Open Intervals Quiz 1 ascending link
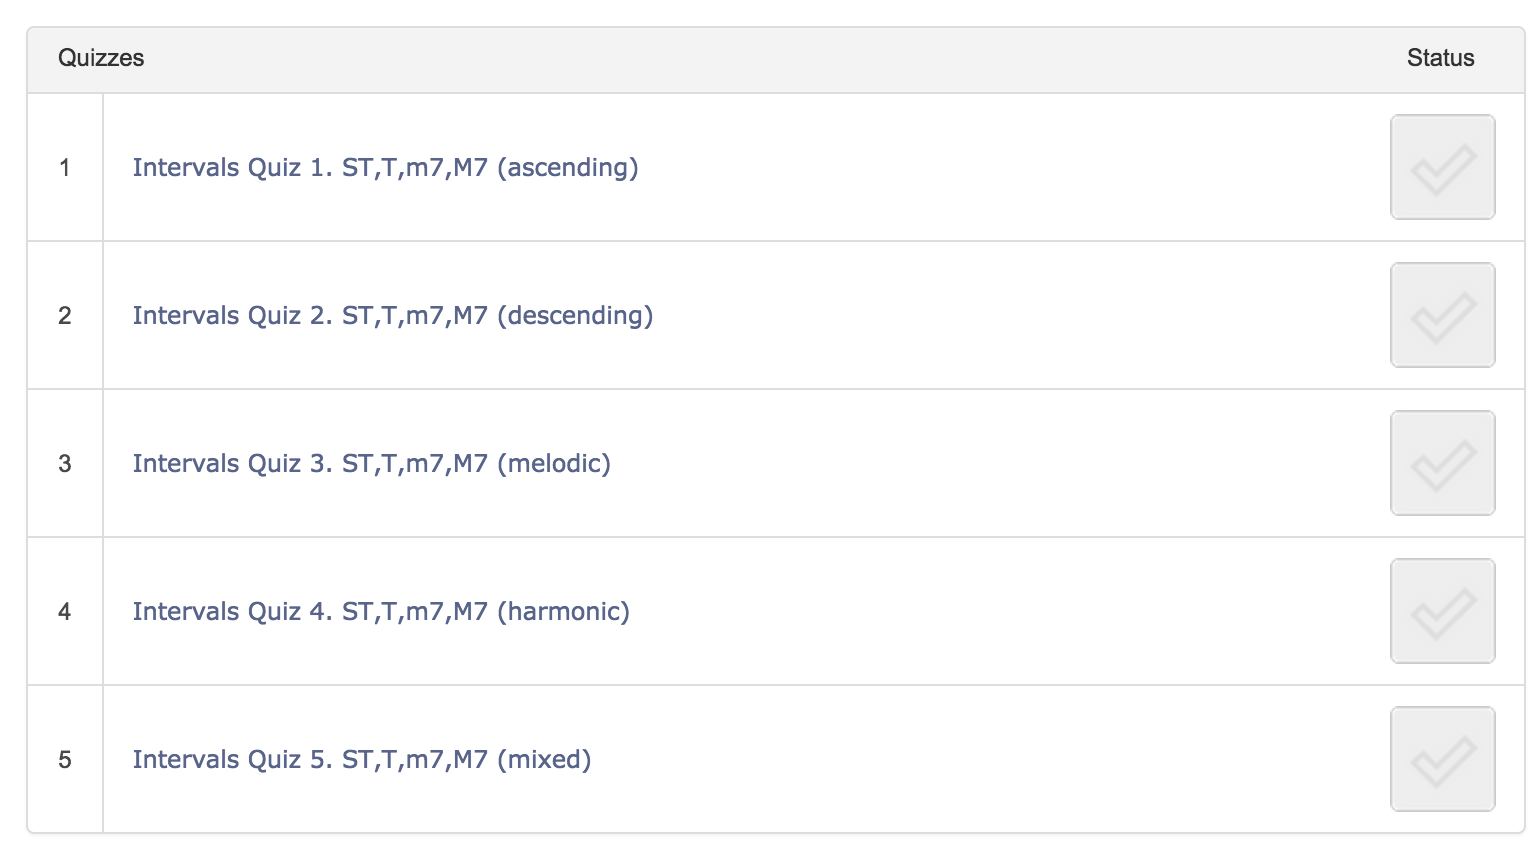1540x864 pixels. click(385, 167)
